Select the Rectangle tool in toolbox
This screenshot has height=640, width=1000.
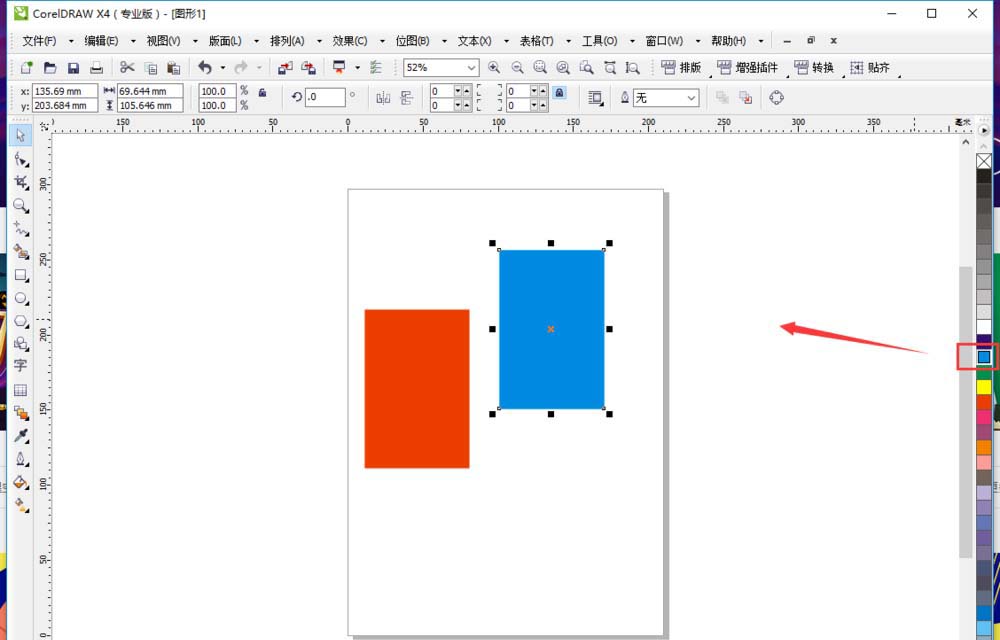20,275
